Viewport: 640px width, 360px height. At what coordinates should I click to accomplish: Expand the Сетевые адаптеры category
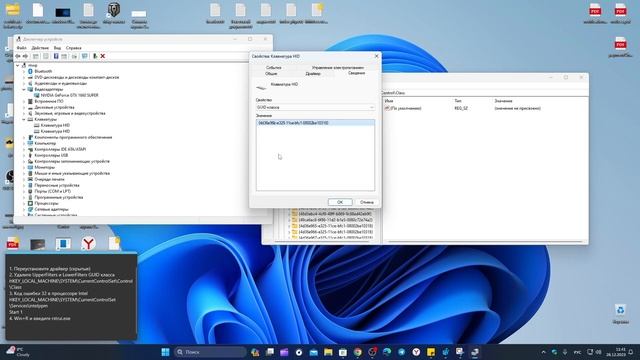click(24, 209)
